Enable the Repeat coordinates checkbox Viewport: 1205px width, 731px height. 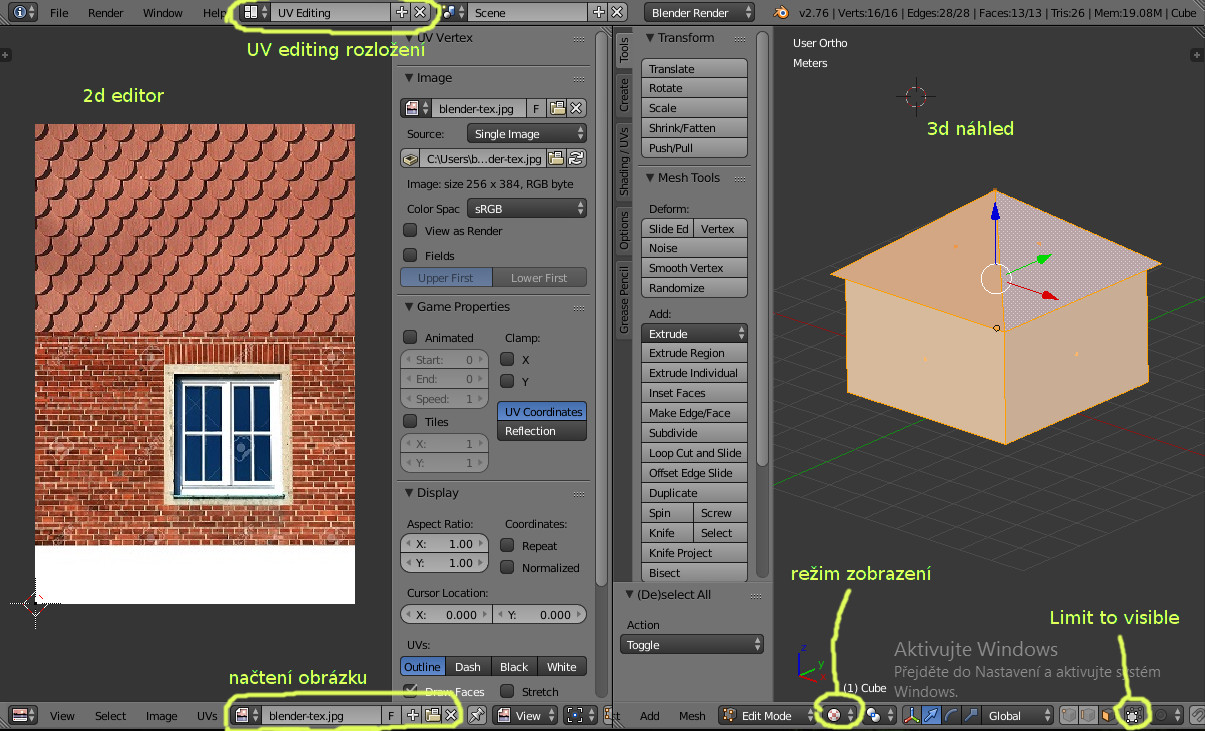click(507, 546)
